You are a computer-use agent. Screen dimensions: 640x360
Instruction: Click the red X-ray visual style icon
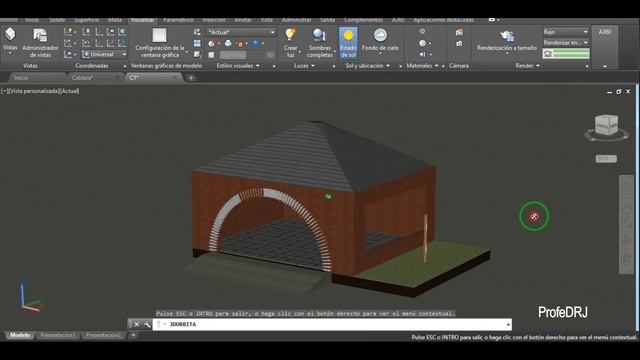211,43
